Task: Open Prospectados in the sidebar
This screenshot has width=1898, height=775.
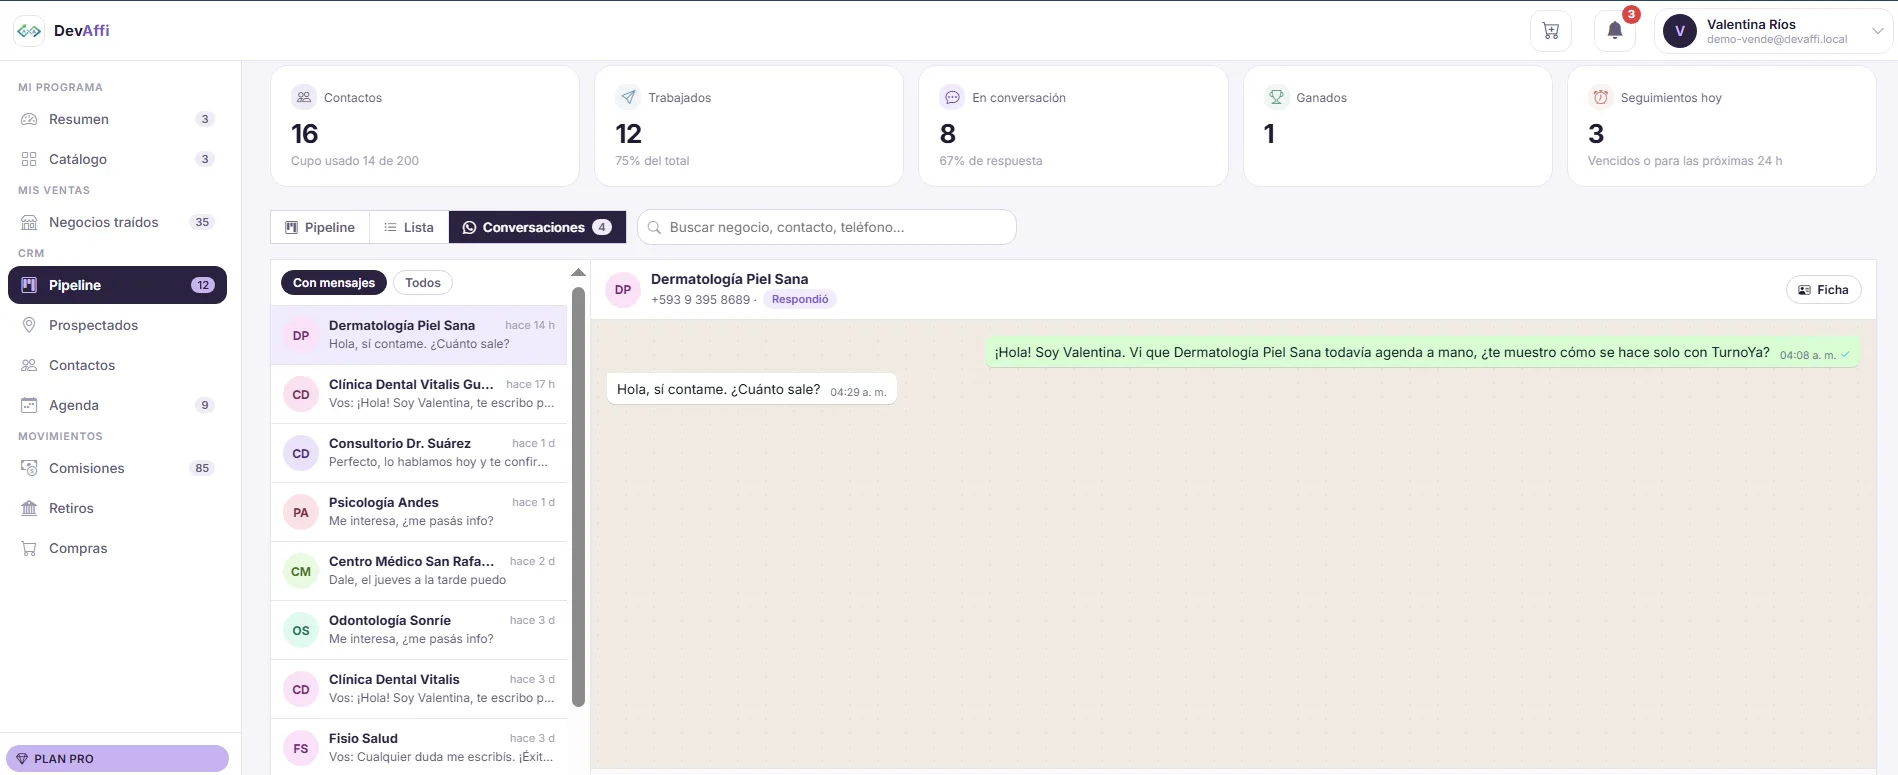Action: click(117, 325)
